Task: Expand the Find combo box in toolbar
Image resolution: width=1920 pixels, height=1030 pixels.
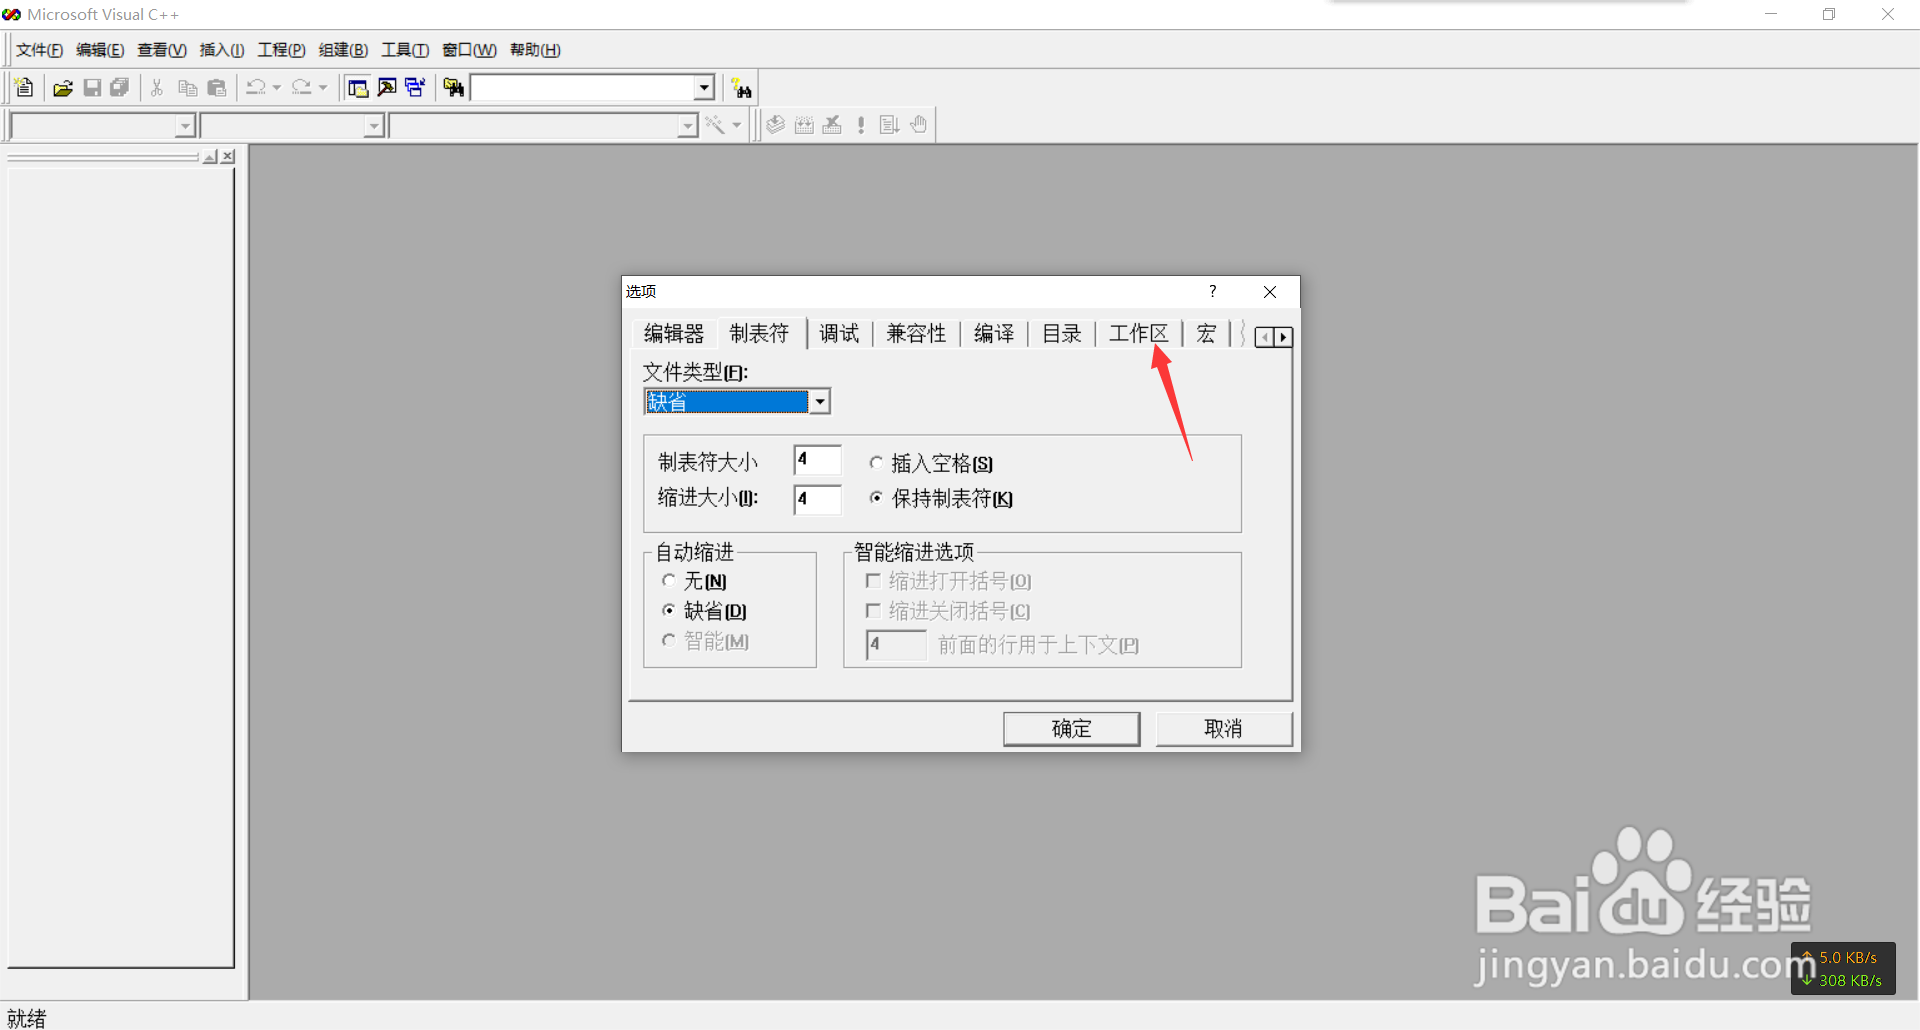Action: (704, 88)
